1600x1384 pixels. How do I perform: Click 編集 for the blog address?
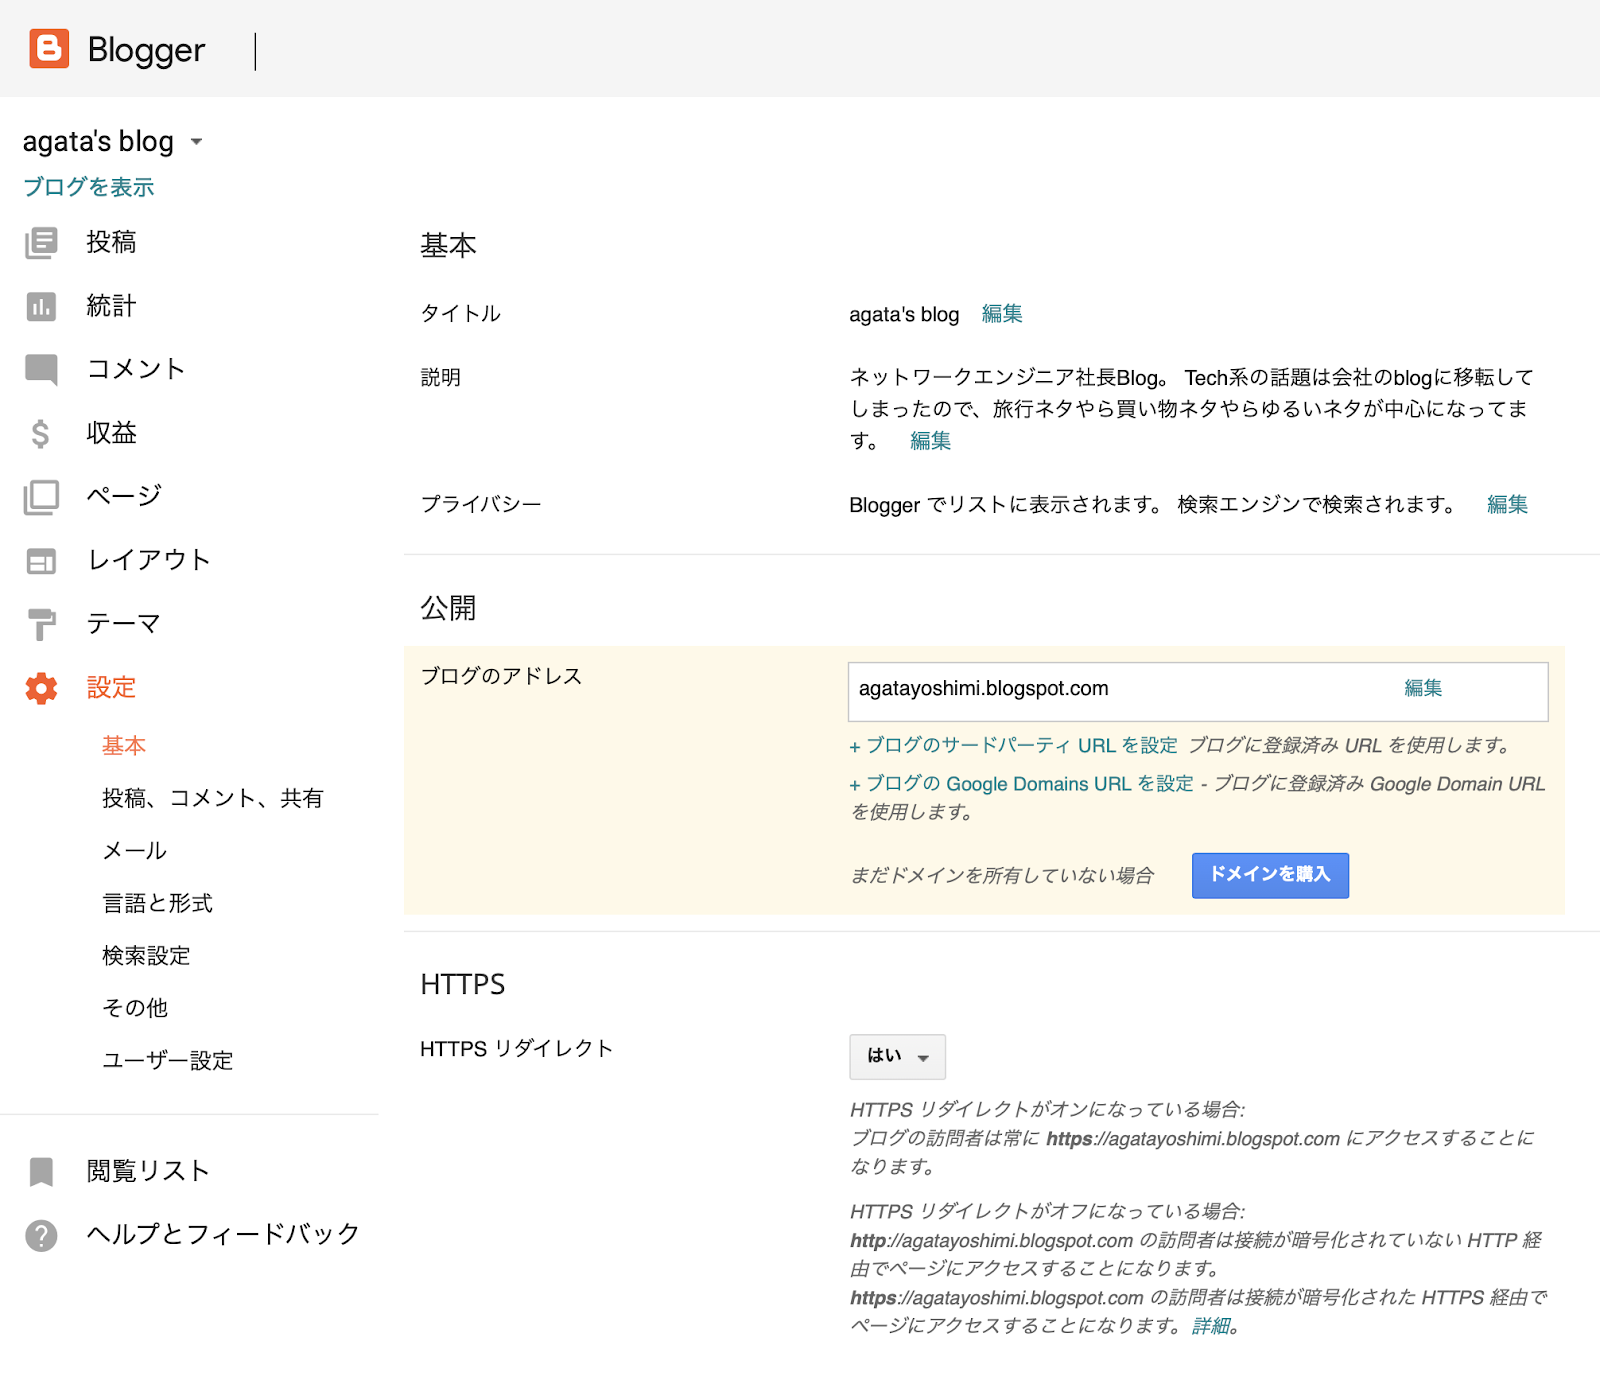[1423, 688]
